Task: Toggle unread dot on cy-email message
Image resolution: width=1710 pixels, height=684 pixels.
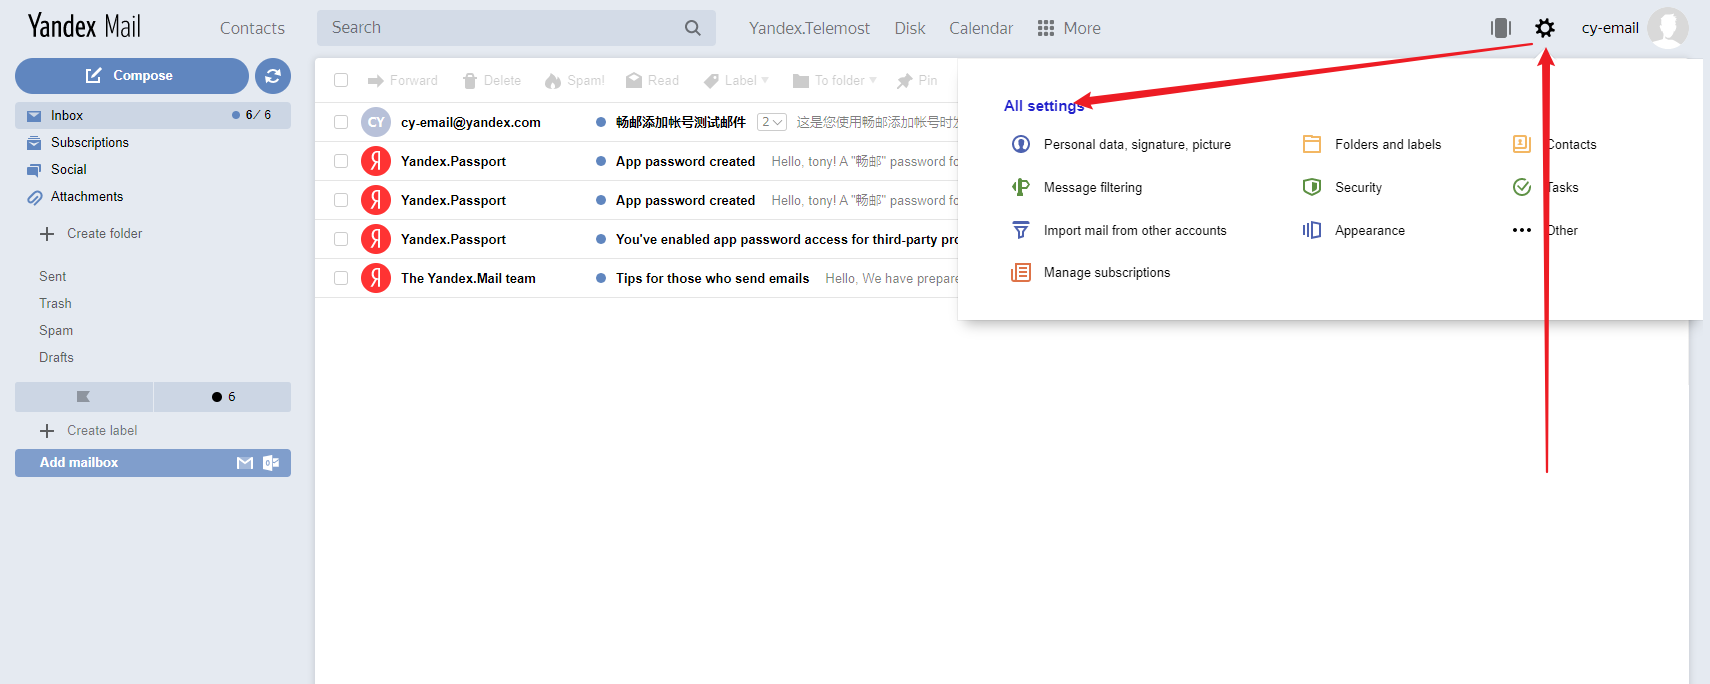Action: click(x=601, y=122)
